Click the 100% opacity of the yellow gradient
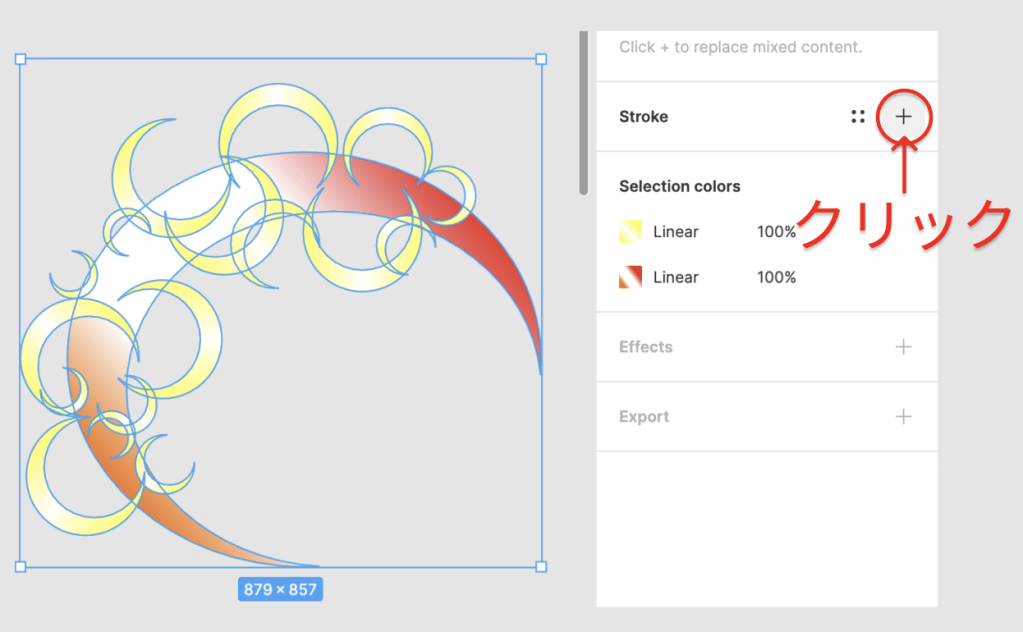Screen dimensions: 1023x632 tap(776, 232)
